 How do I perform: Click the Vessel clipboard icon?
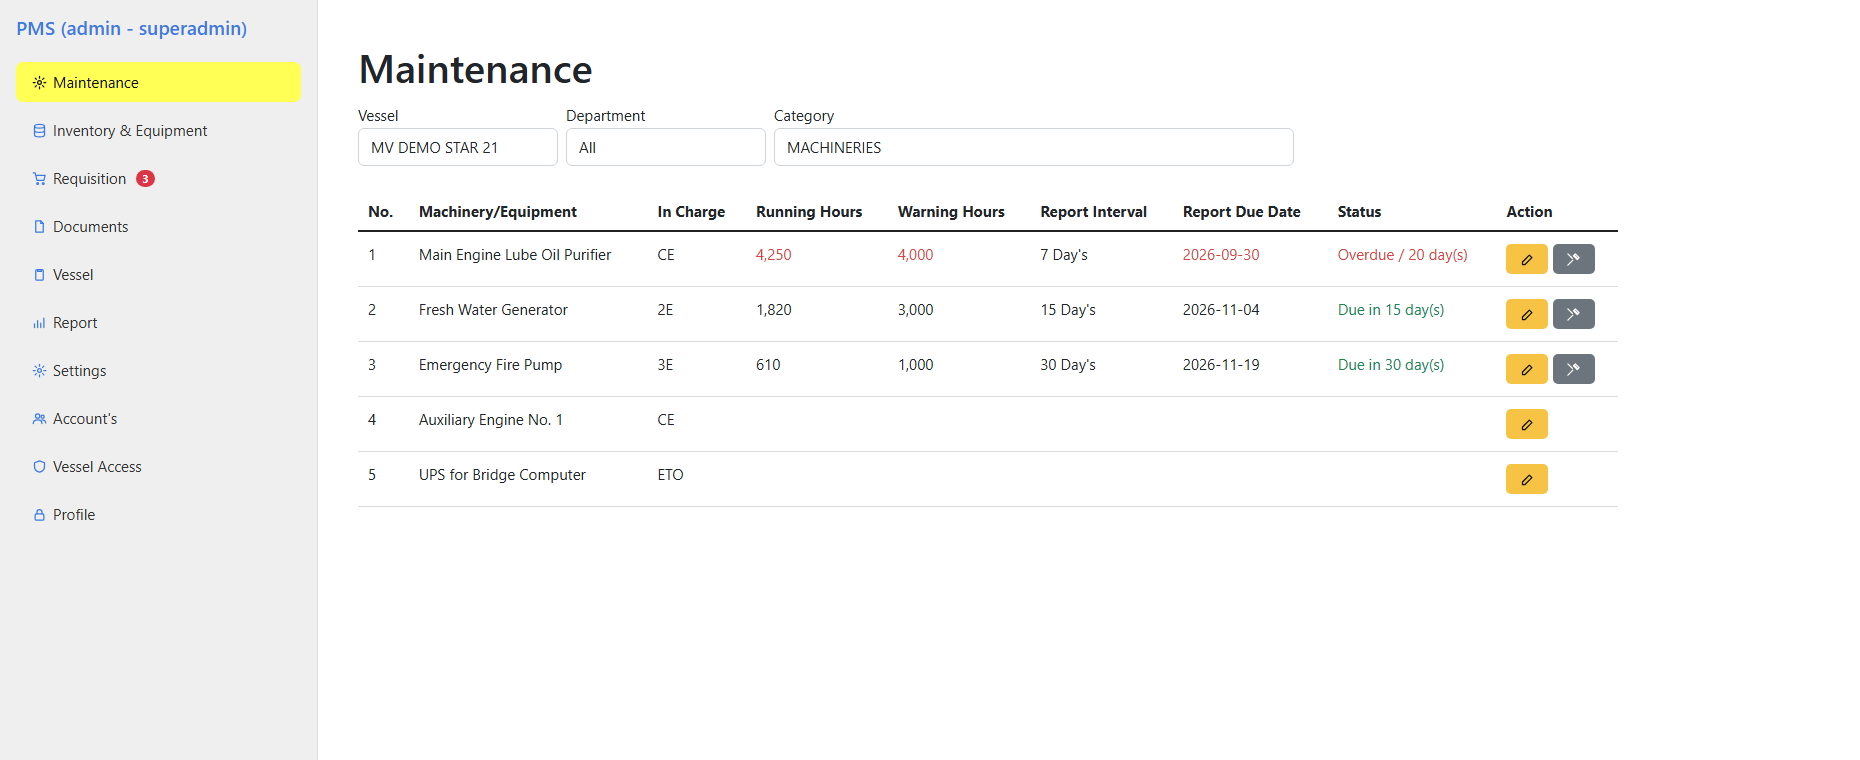click(39, 274)
